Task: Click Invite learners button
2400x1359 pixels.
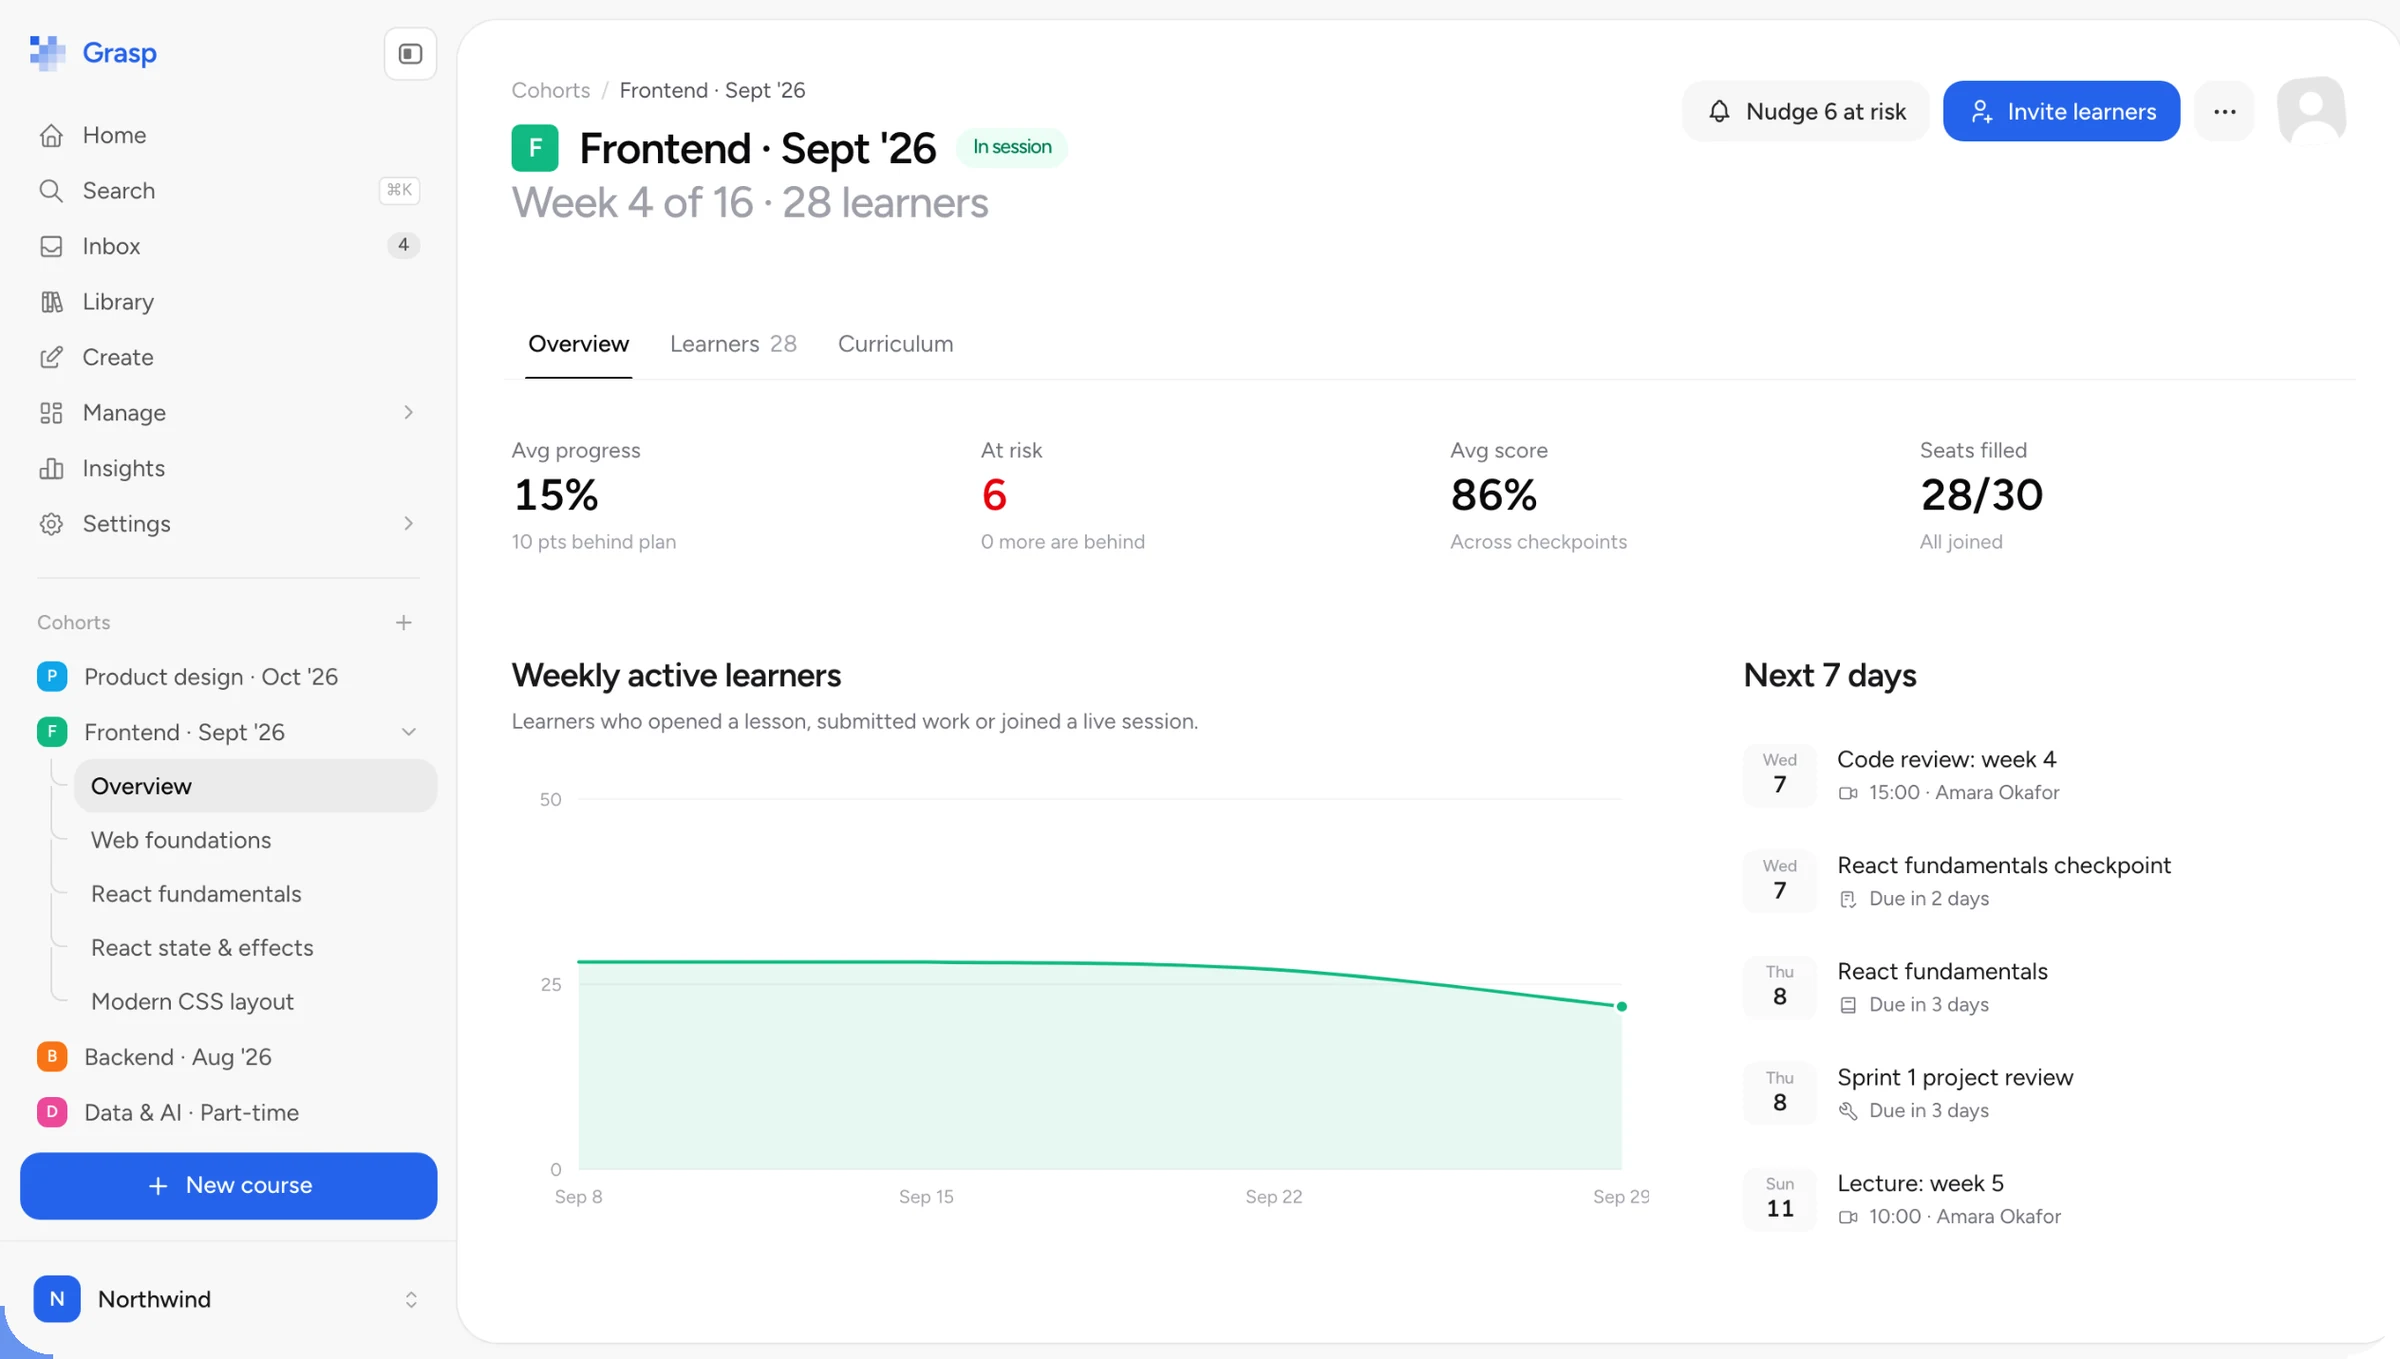Action: point(2061,111)
